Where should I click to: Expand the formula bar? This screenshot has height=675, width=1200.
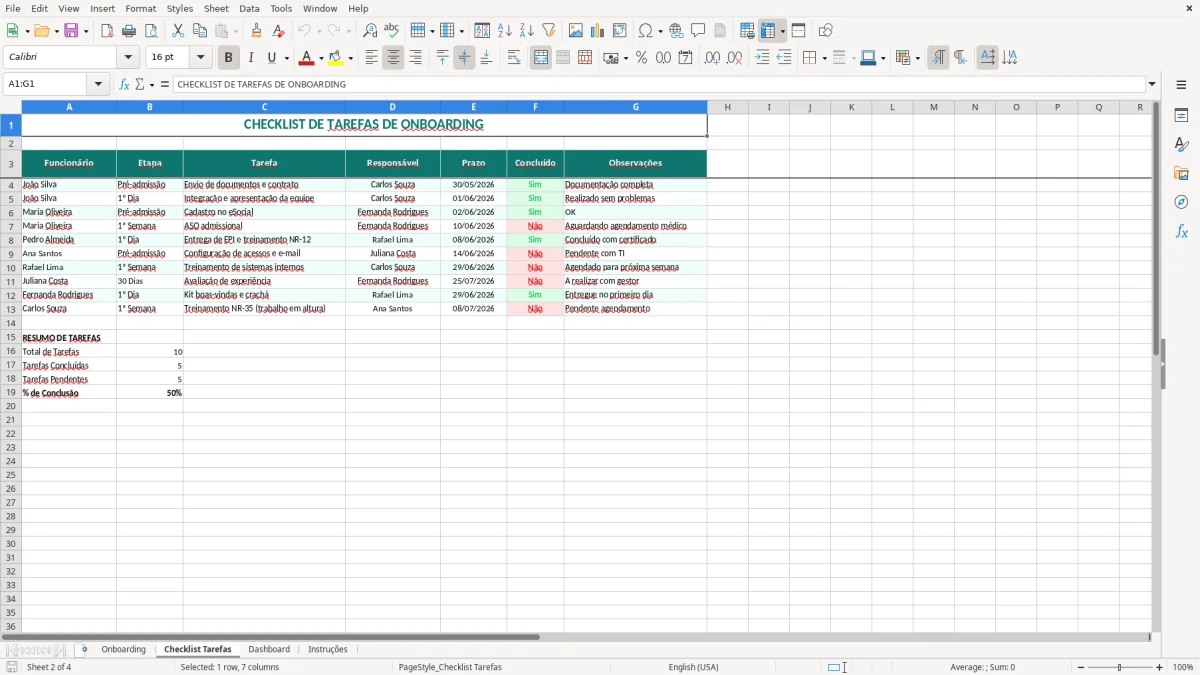(1152, 85)
